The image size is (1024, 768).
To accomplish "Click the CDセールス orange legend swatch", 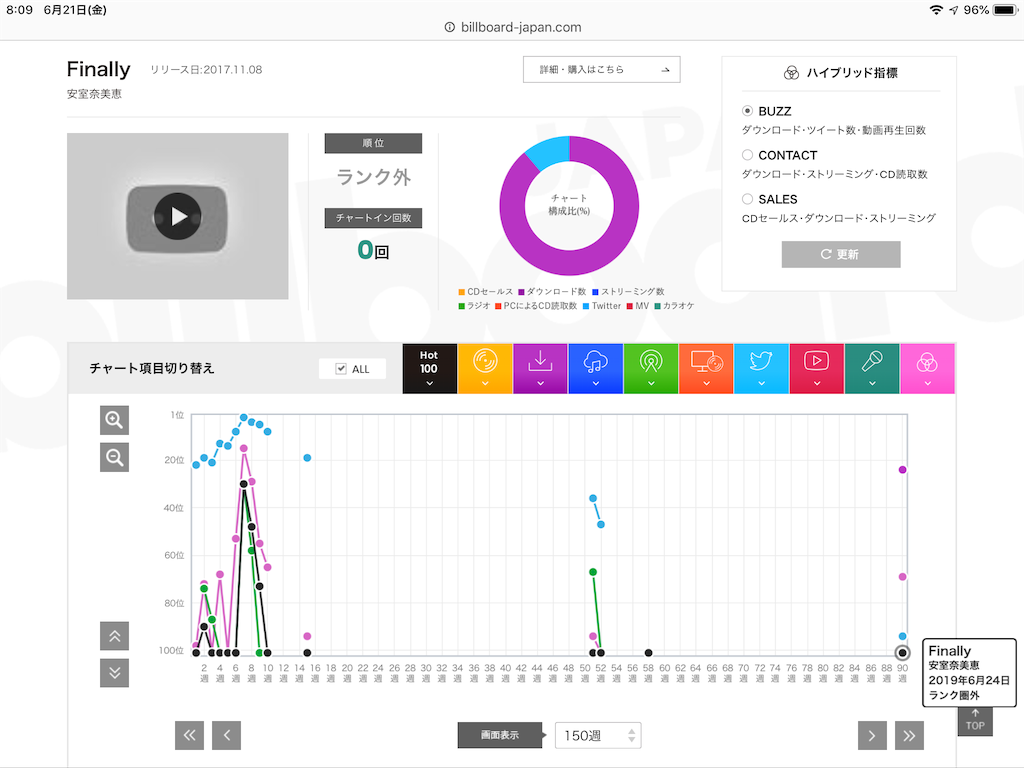I will coord(462,292).
